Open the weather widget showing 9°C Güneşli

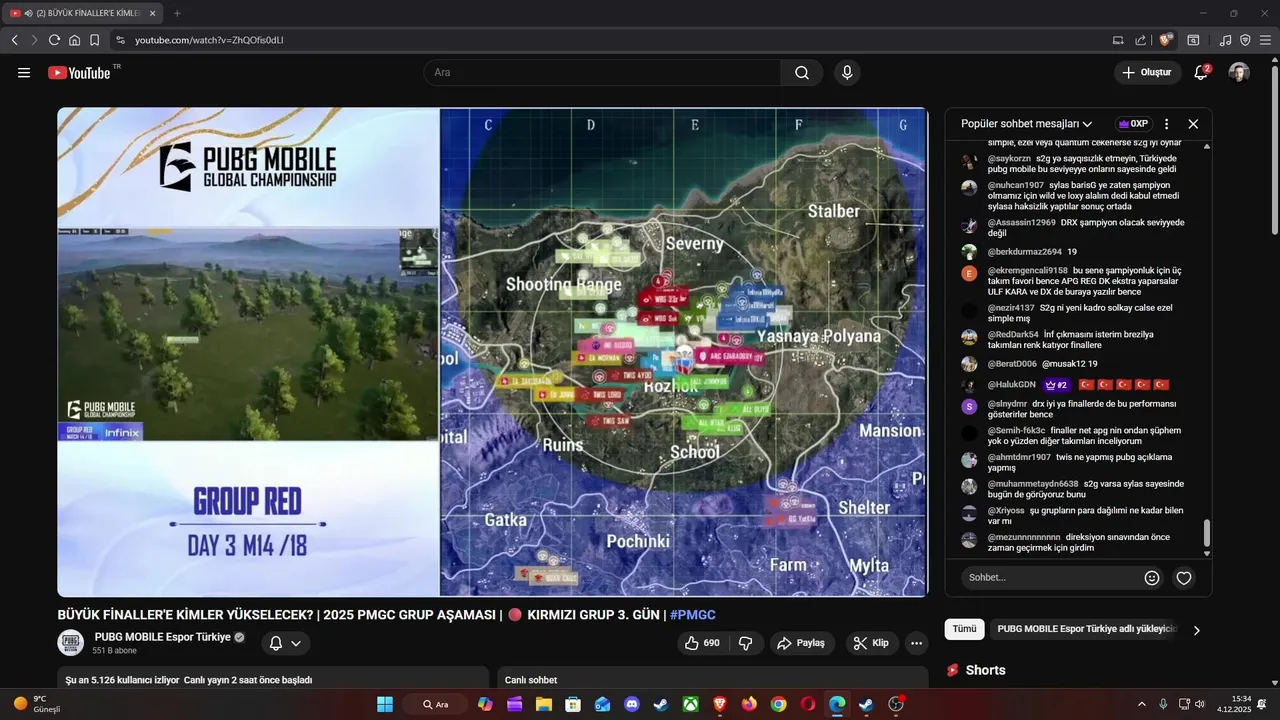(38, 704)
